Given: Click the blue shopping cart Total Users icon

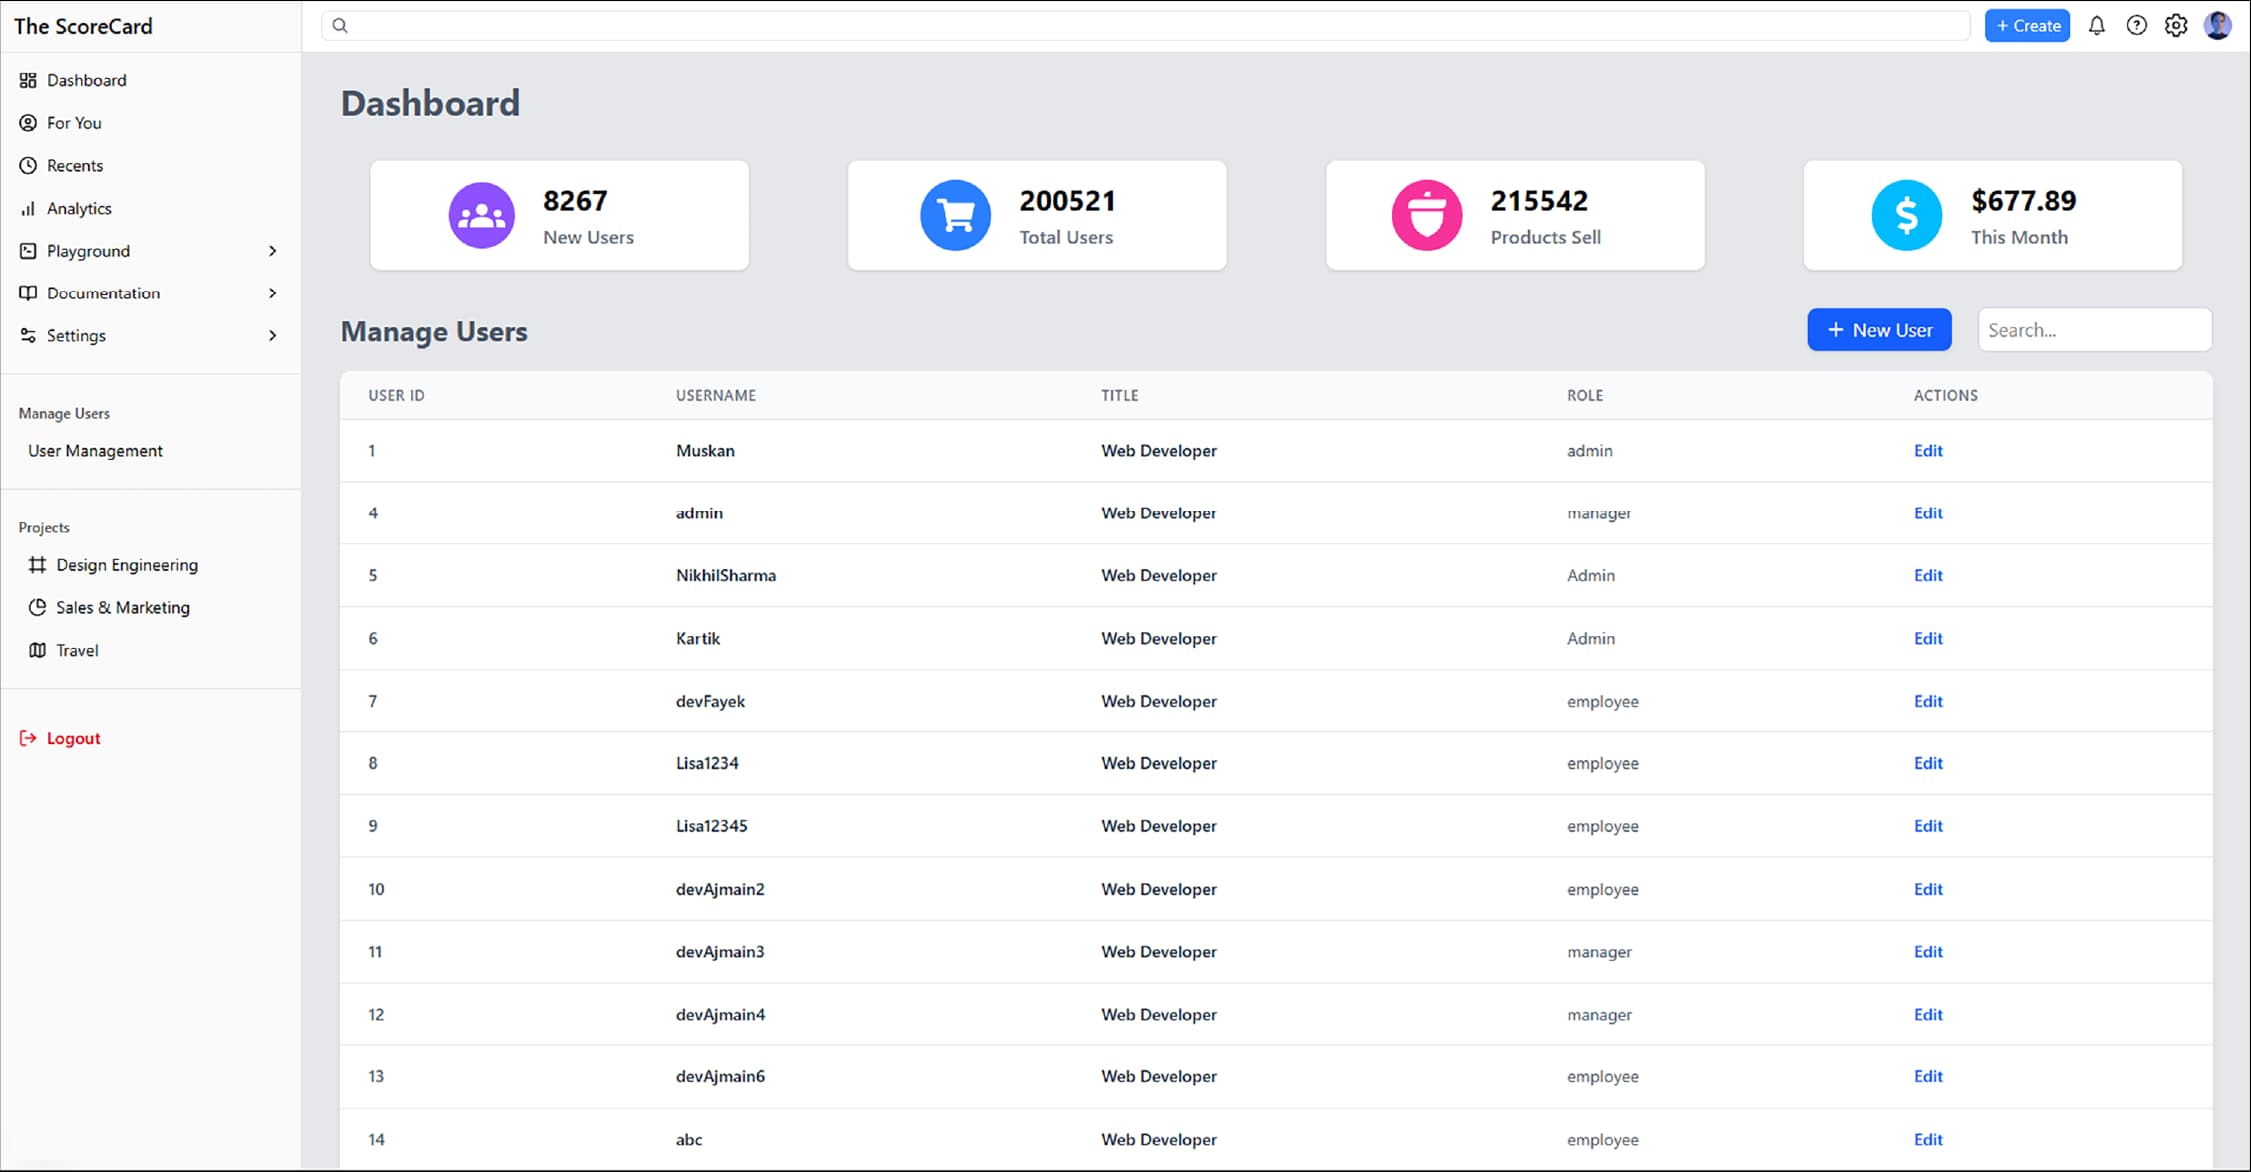Looking at the screenshot, I should coord(955,215).
